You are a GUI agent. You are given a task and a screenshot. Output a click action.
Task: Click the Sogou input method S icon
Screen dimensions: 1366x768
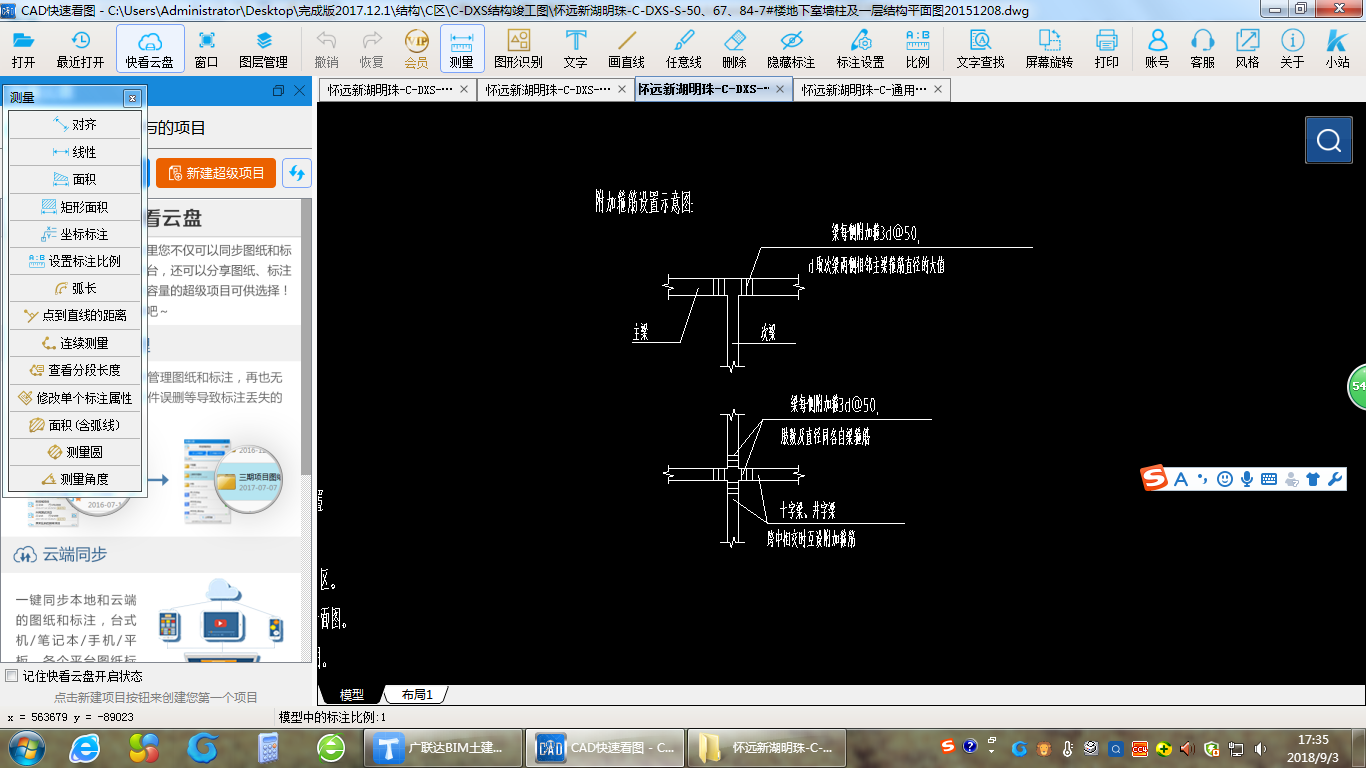coord(1155,479)
